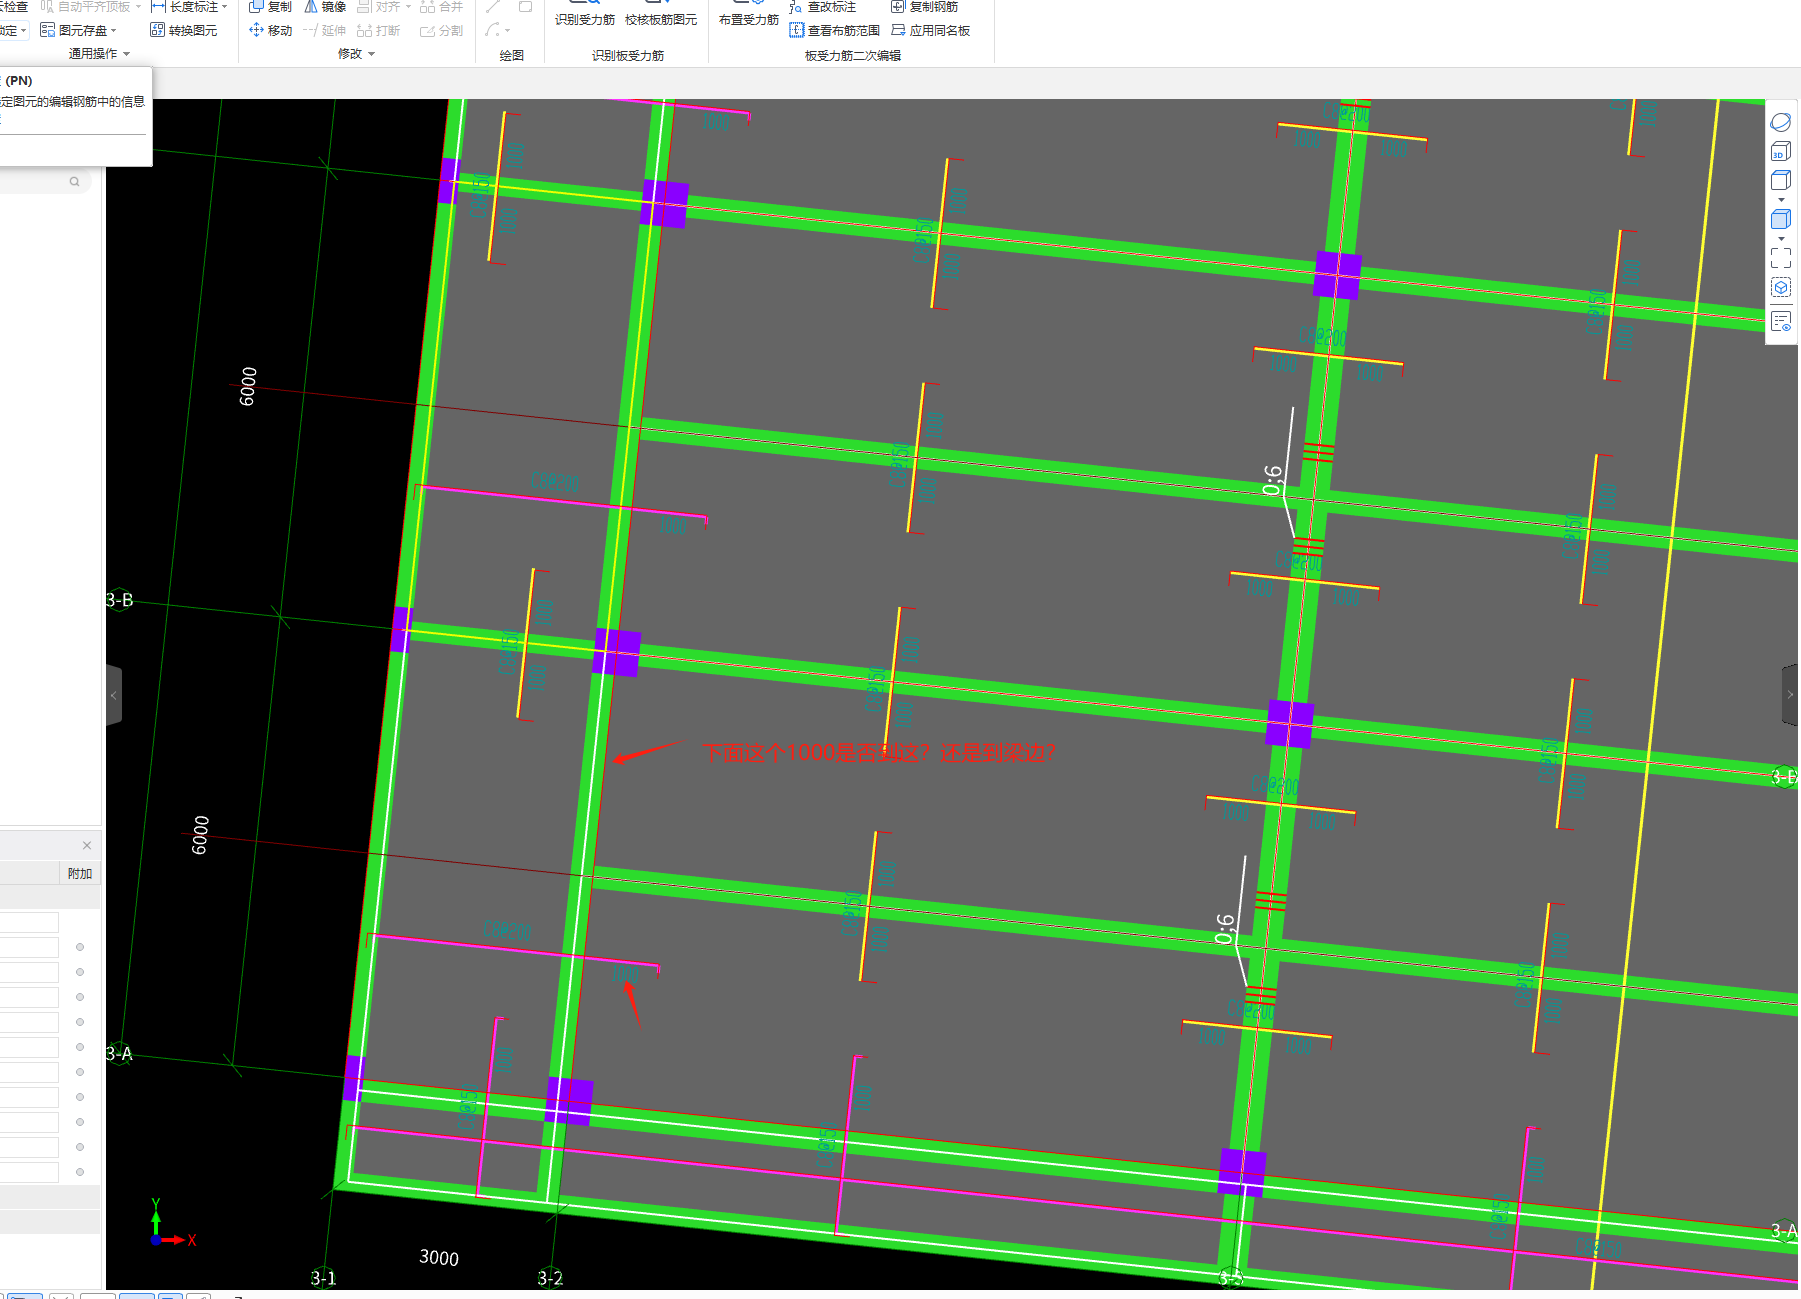
Task: Click the 布置受力筋 button
Action: tap(749, 14)
